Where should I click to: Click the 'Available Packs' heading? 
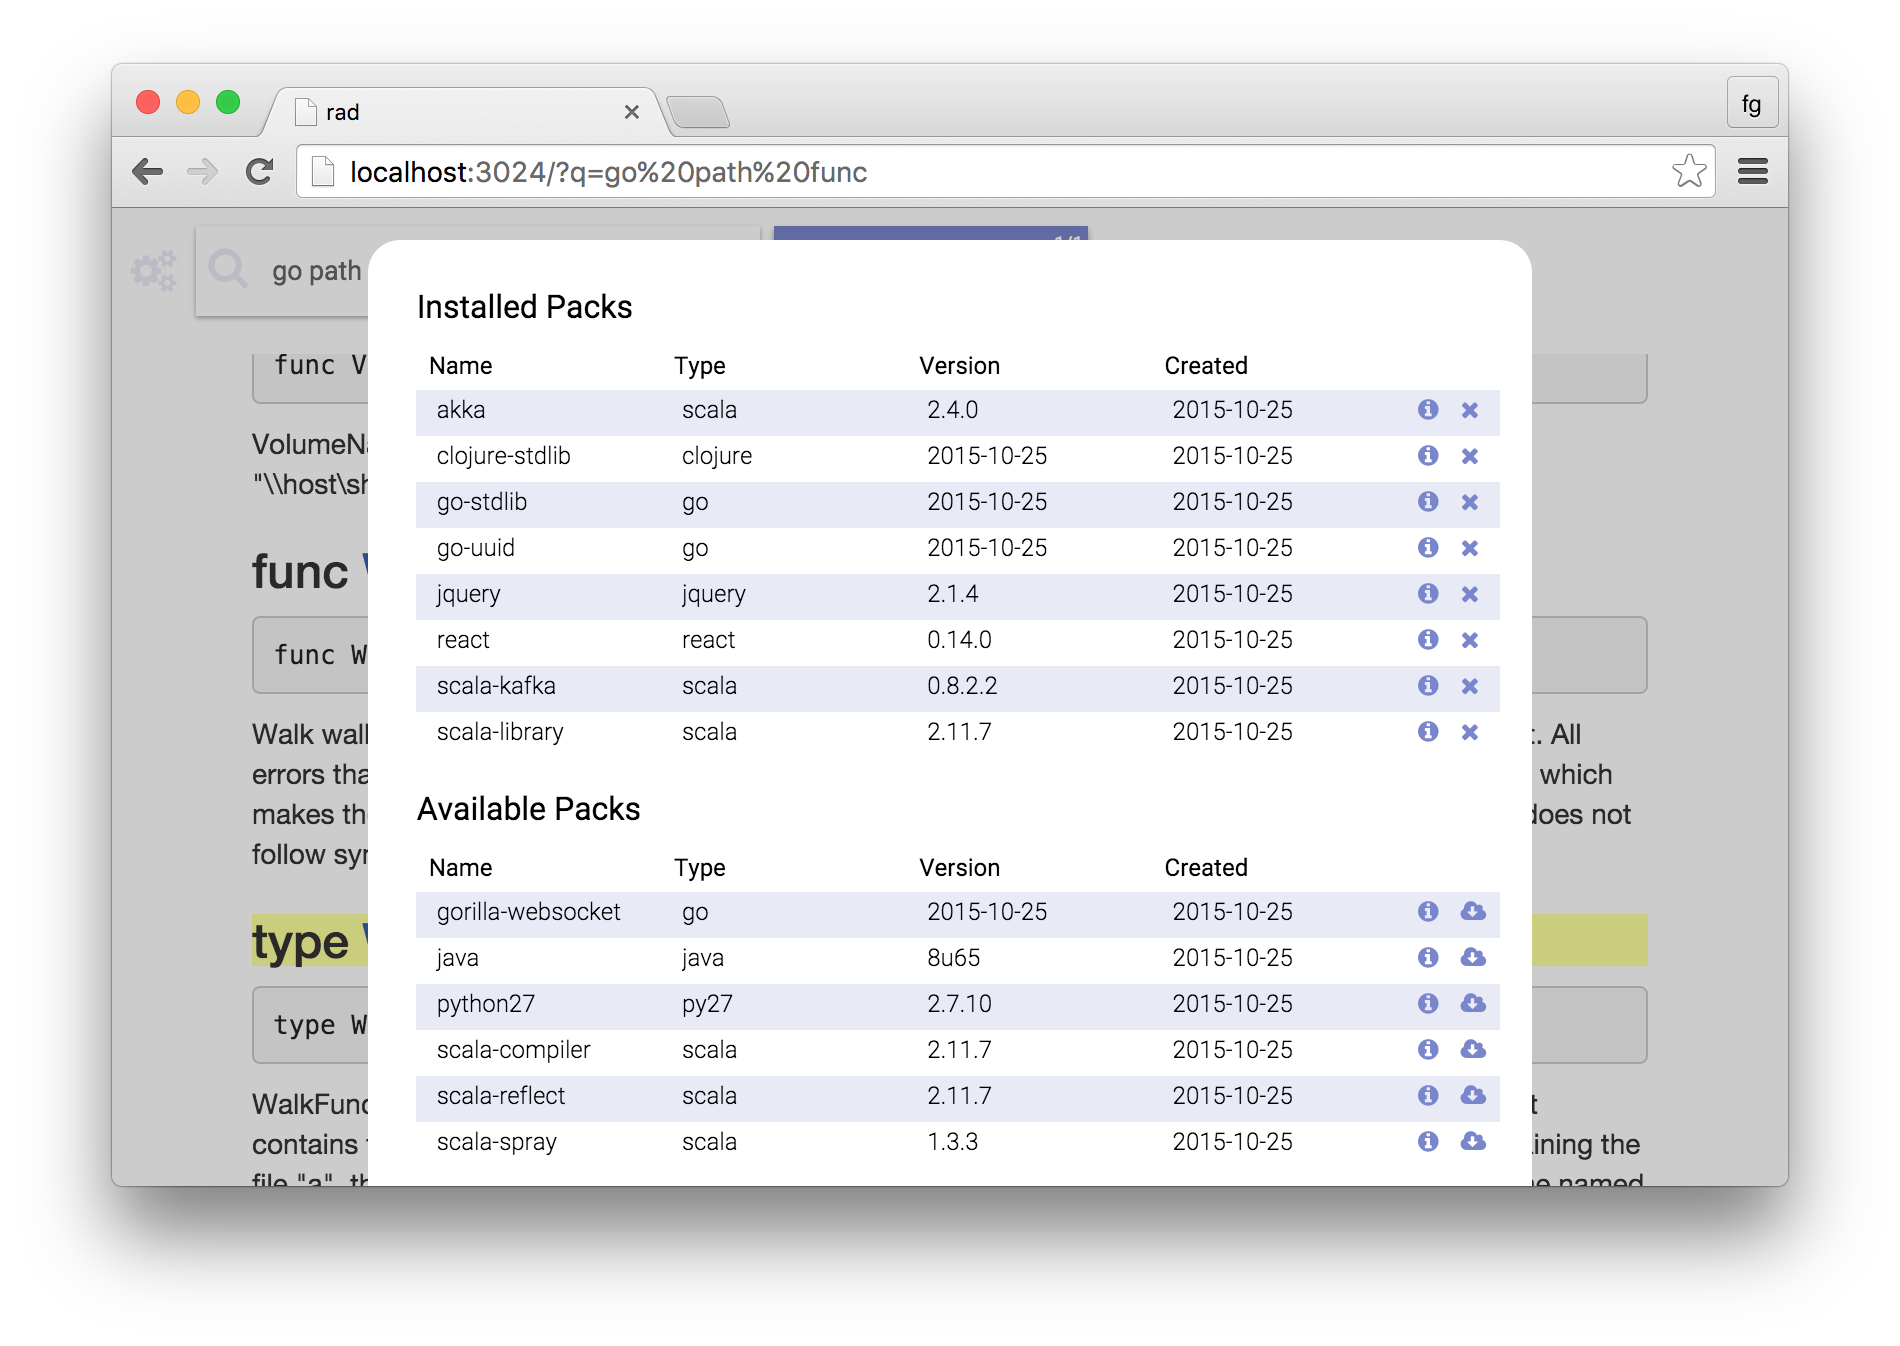click(528, 809)
